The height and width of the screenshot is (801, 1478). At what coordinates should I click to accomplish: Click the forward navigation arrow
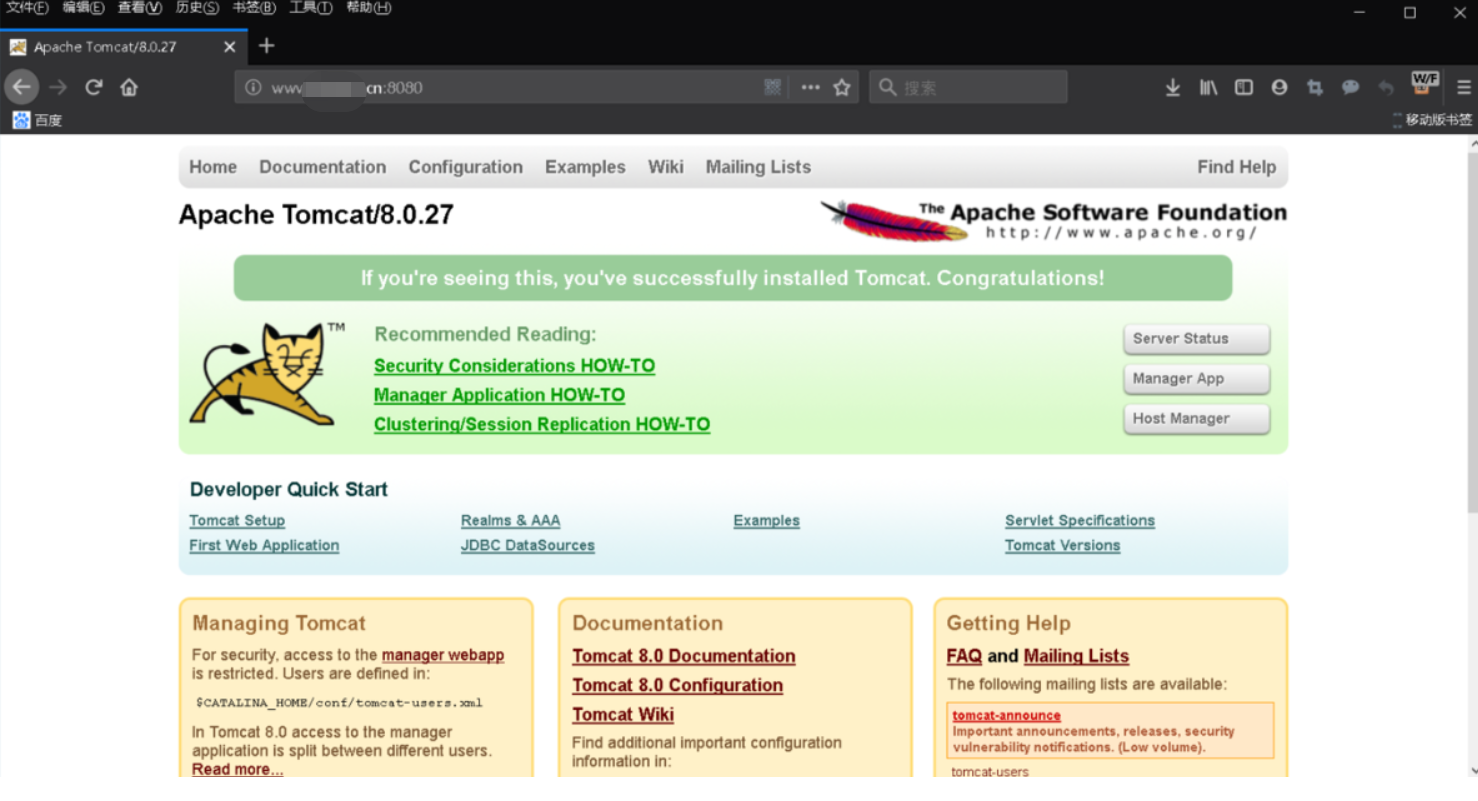(x=58, y=87)
